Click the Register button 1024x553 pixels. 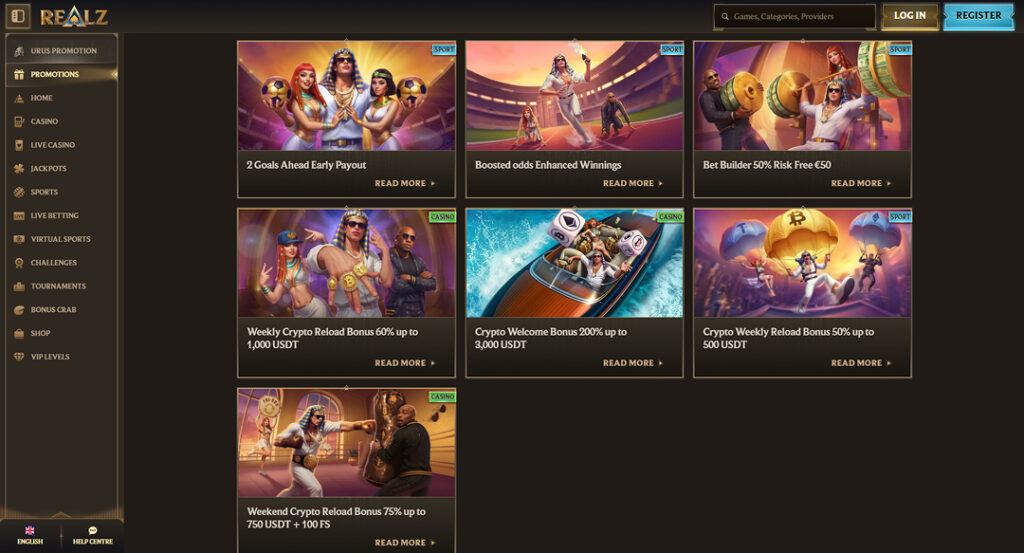pyautogui.click(x=978, y=16)
